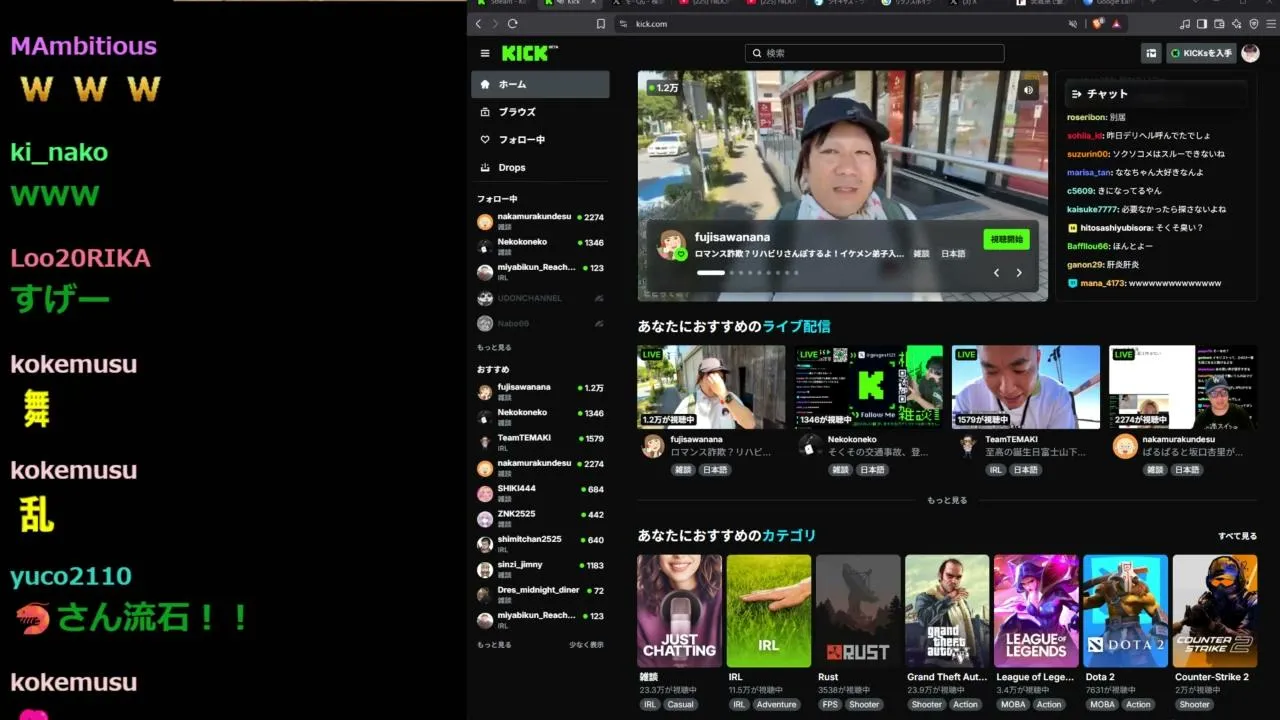Open Following in the sidebar

click(540, 140)
